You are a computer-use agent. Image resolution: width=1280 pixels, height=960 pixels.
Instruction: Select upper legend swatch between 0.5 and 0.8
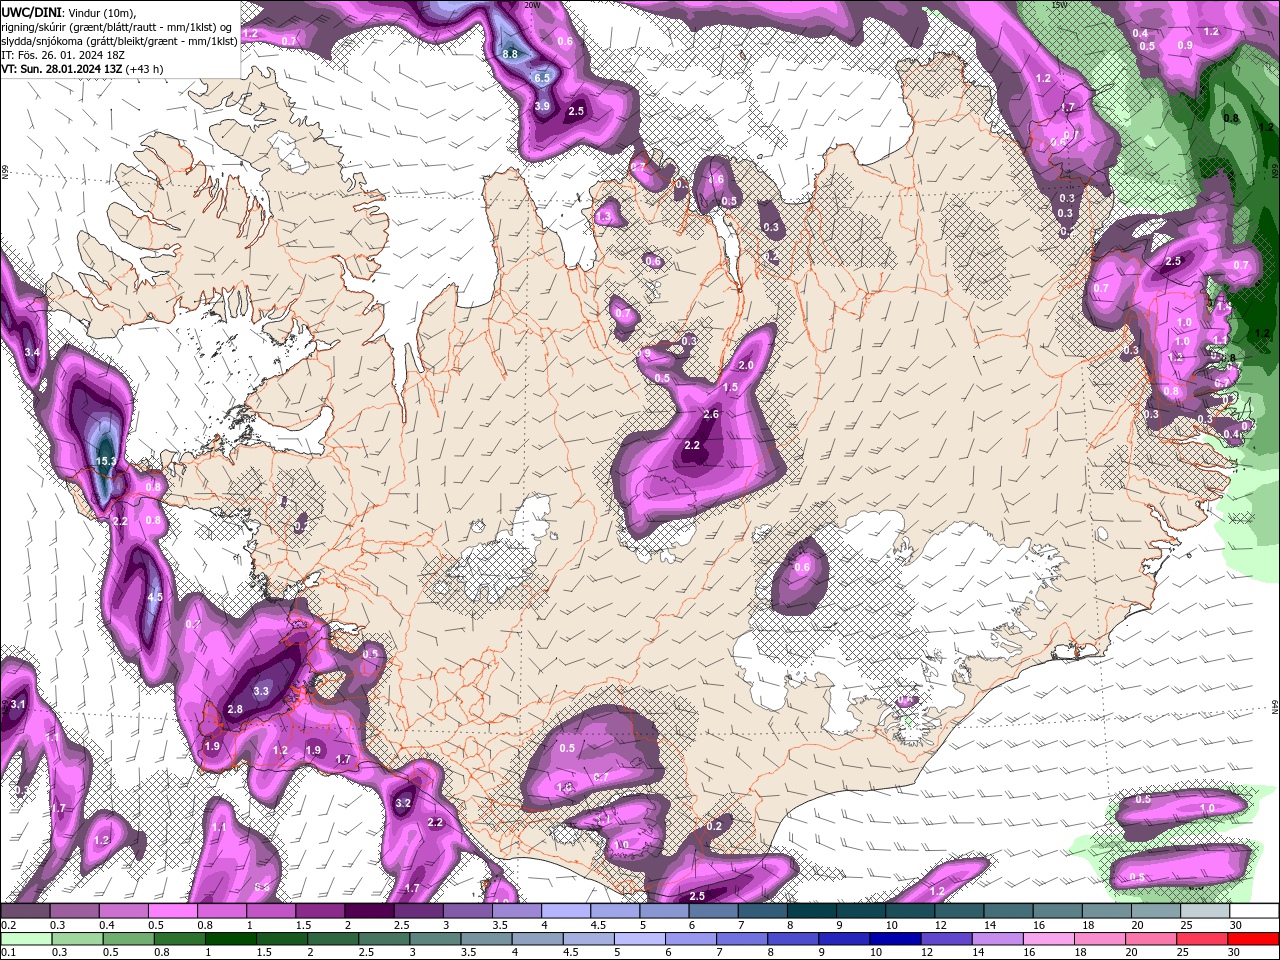click(173, 911)
